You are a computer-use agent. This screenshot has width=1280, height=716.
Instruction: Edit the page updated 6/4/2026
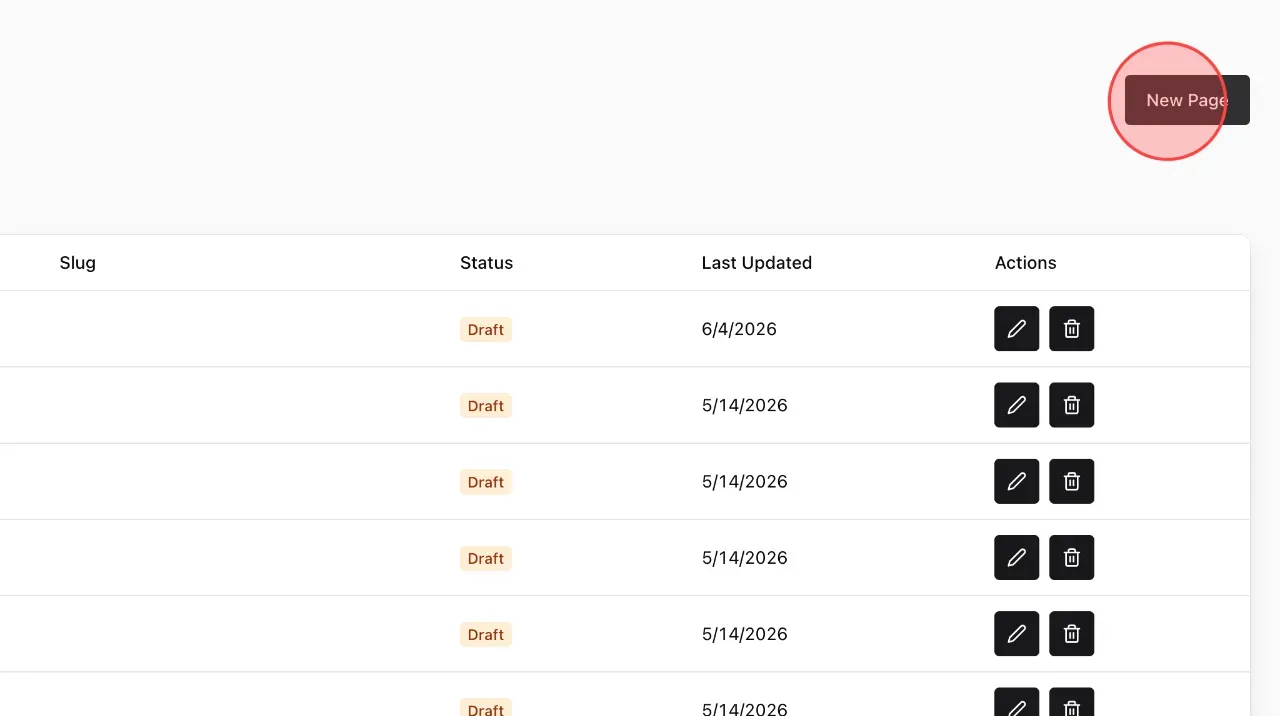[1016, 329]
